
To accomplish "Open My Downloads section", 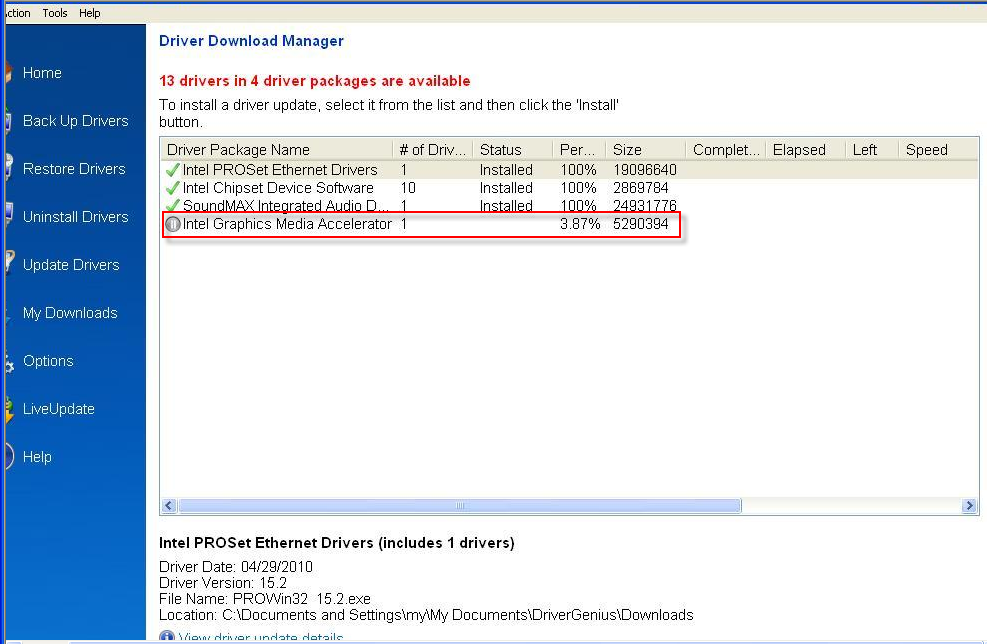I will point(70,313).
